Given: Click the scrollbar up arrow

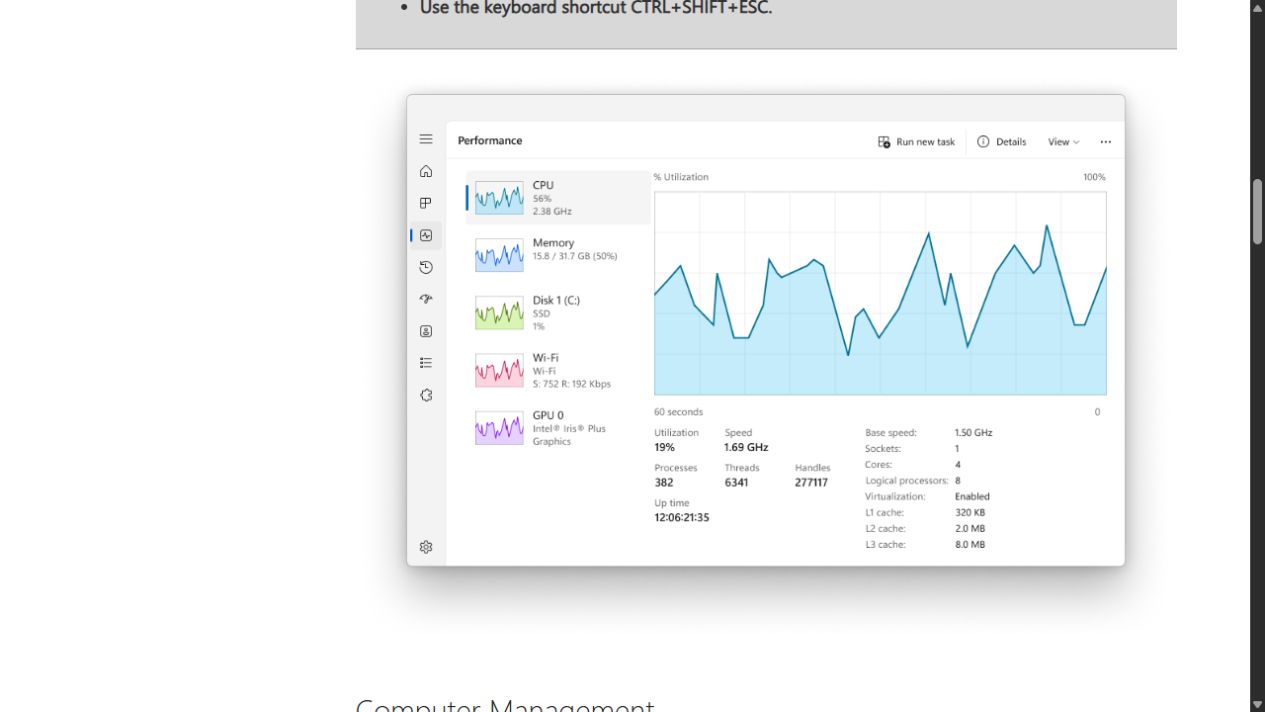Looking at the screenshot, I should [x=1257, y=8].
